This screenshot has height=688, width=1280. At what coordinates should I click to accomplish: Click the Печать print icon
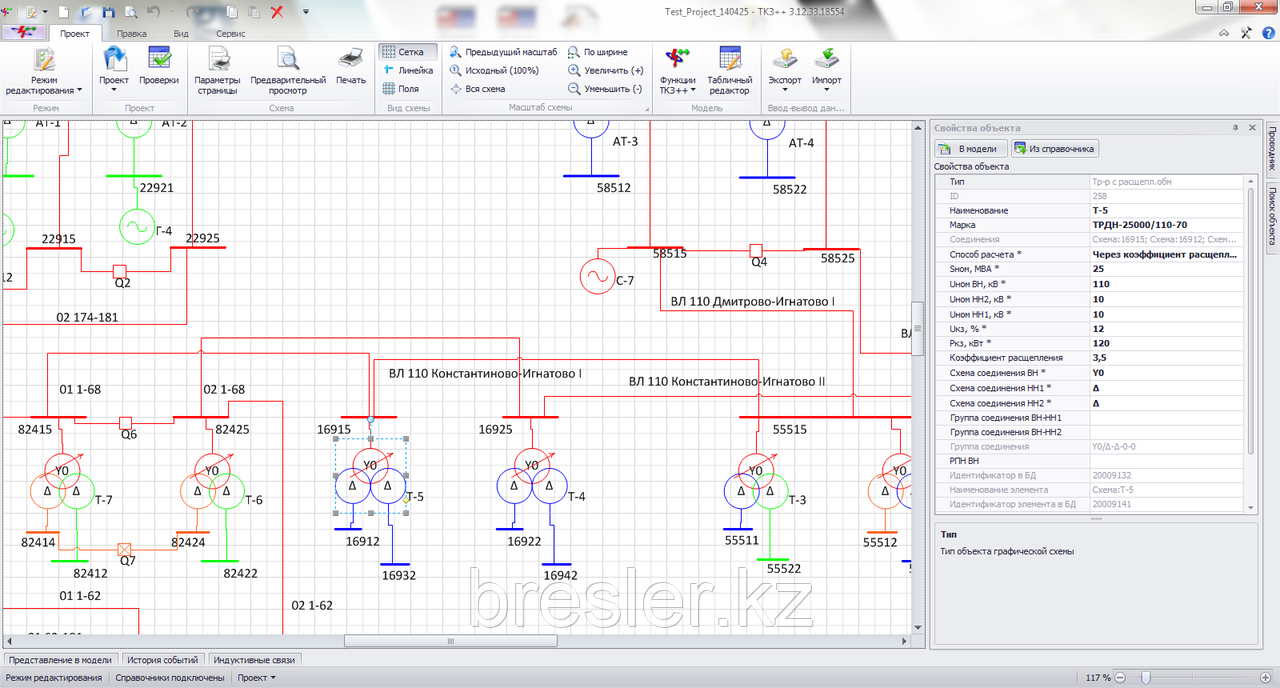[x=351, y=67]
